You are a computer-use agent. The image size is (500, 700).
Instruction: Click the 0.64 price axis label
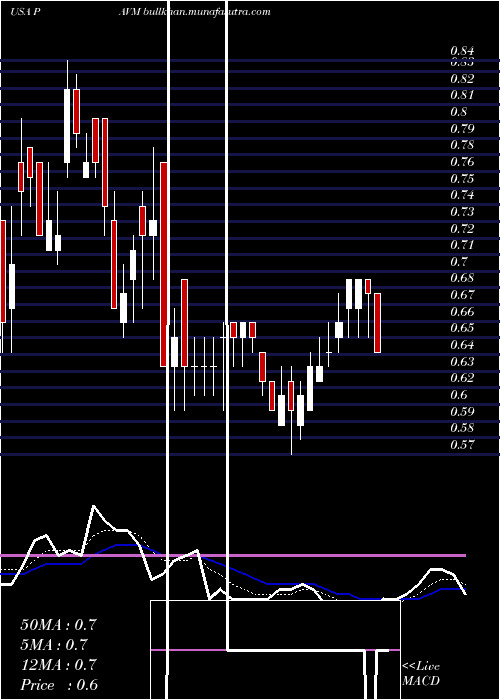point(462,345)
